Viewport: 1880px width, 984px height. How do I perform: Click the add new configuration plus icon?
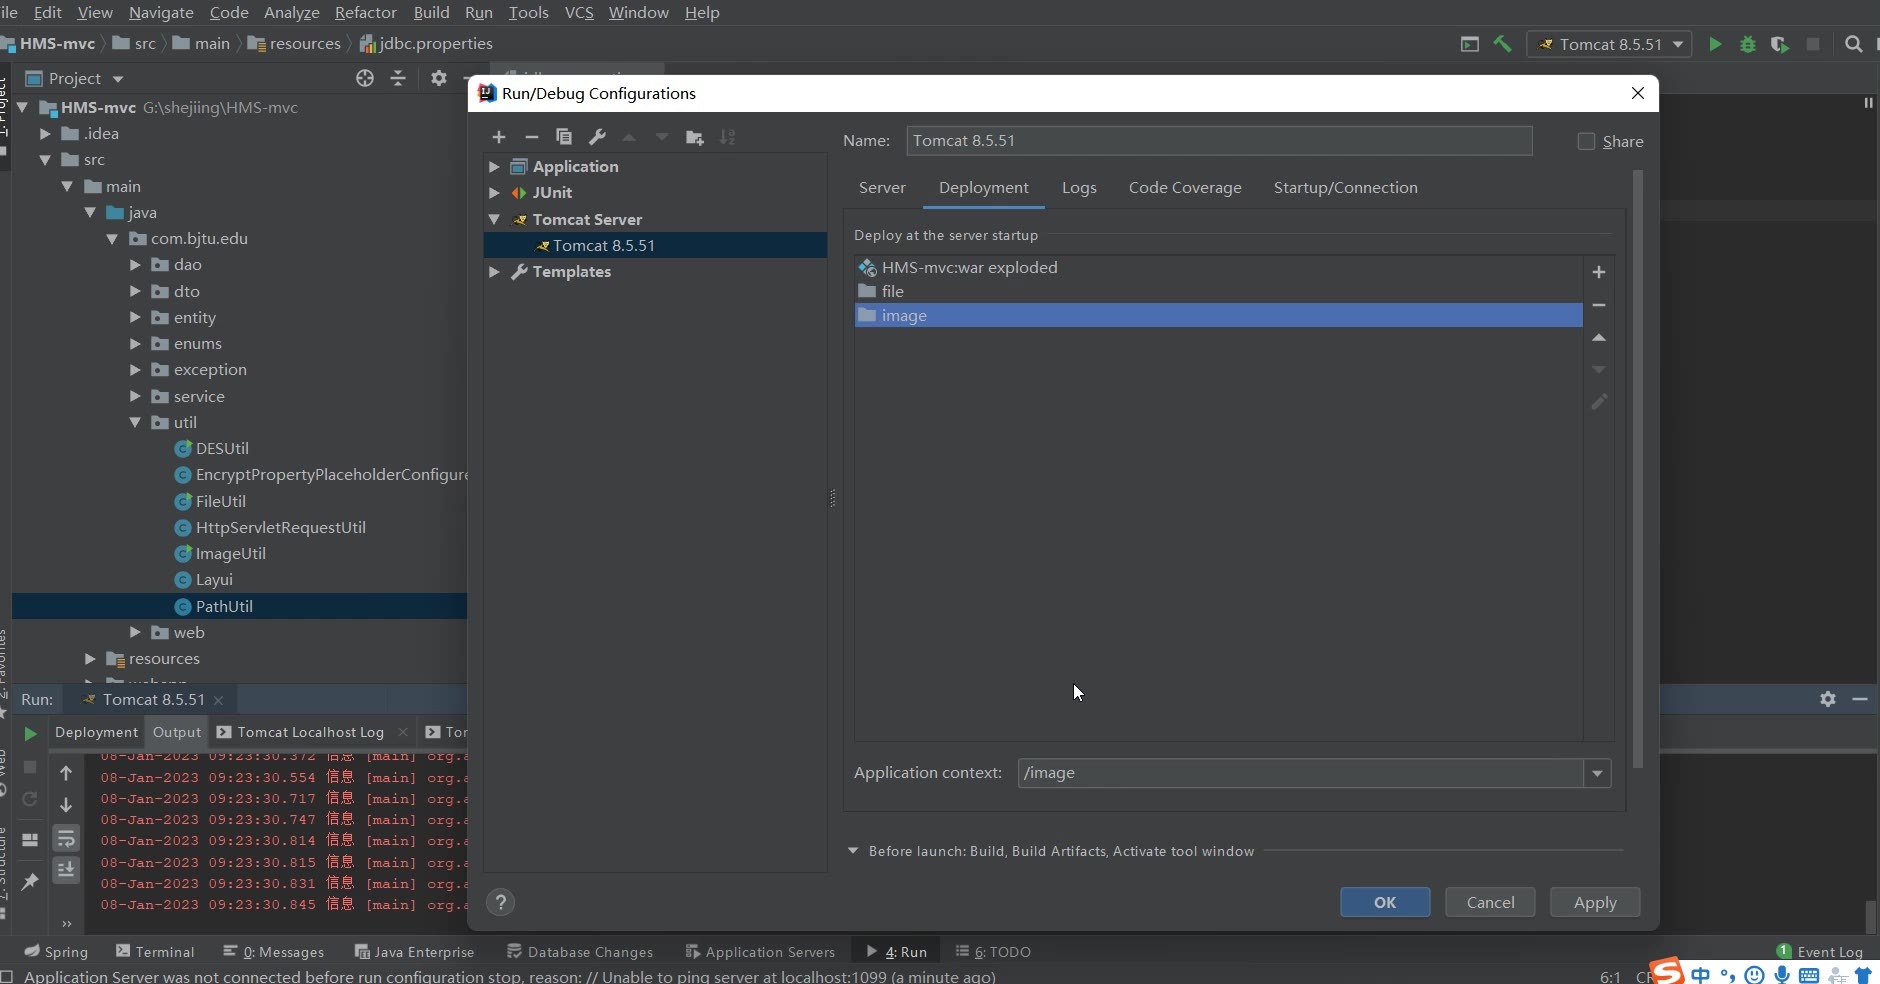coord(499,137)
